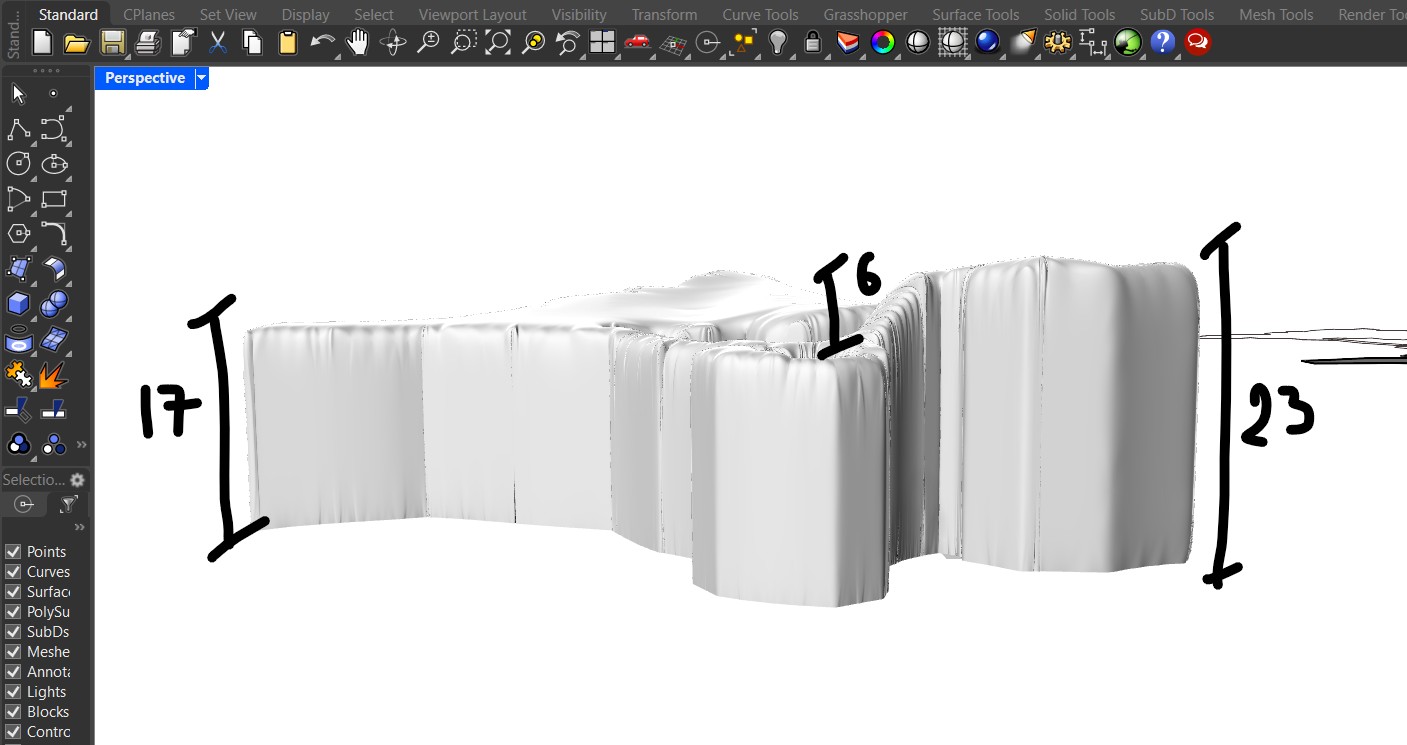Uncheck the Blocks selection filter

[13, 712]
